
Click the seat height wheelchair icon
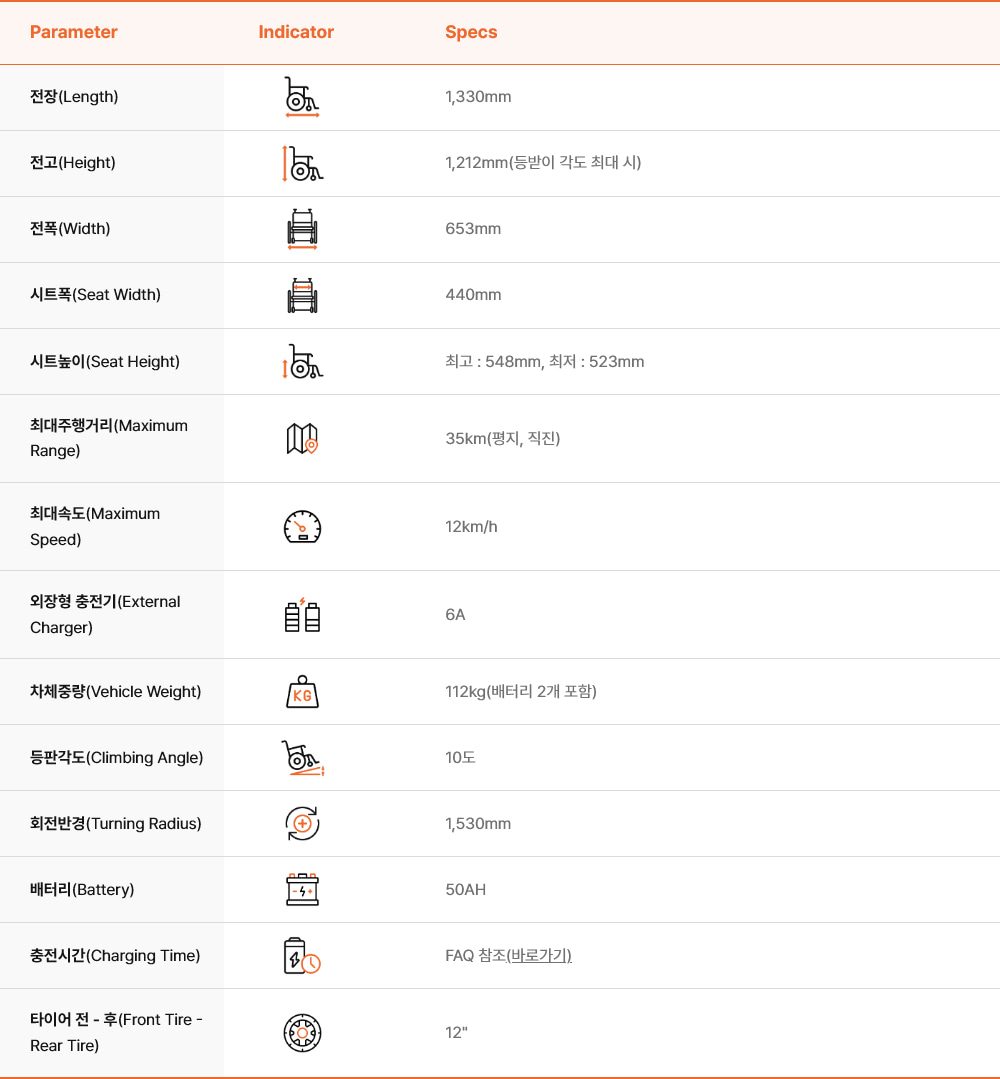[x=302, y=361]
